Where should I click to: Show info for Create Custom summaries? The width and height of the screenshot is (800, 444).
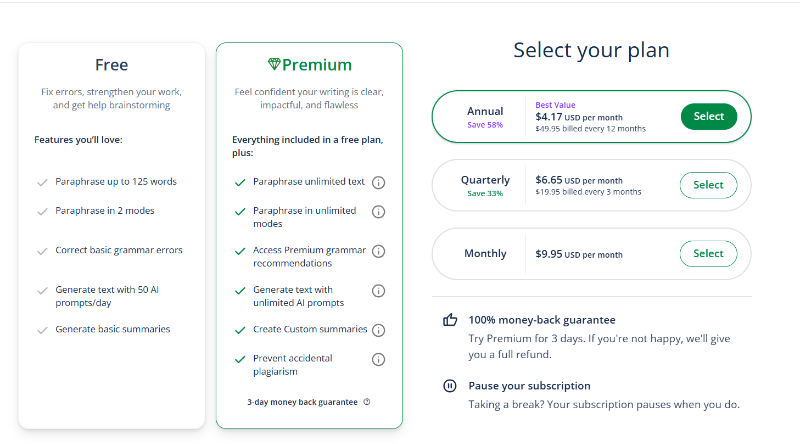[378, 329]
